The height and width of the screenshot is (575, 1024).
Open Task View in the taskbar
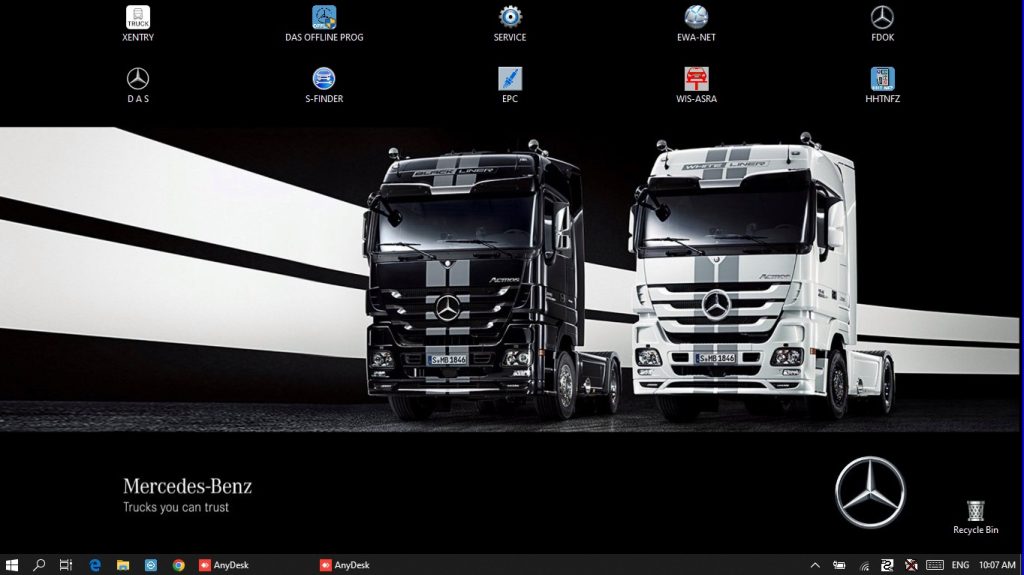pos(66,565)
